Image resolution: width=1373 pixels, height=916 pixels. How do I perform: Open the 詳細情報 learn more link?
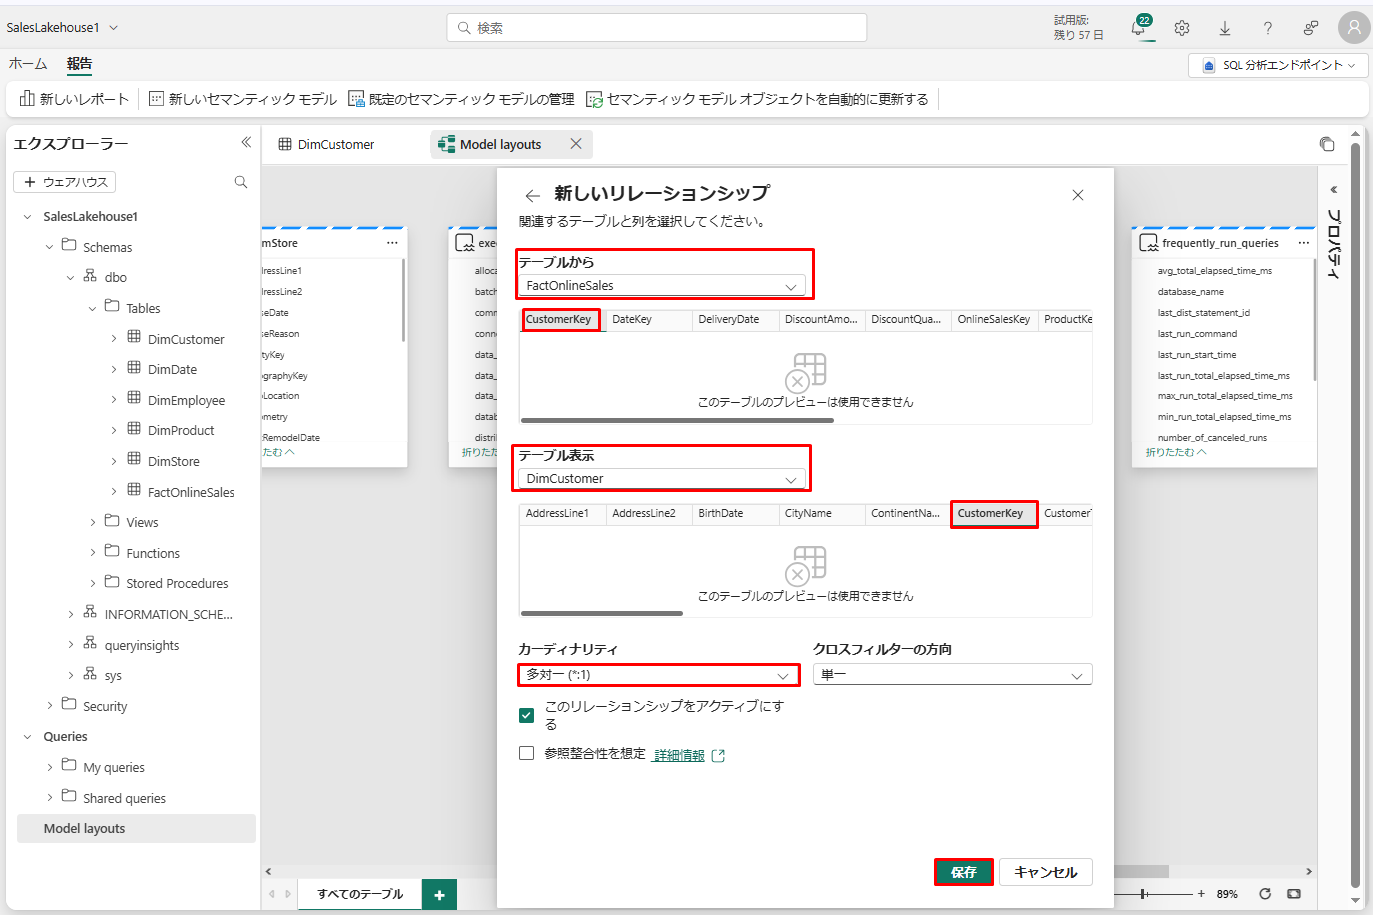click(679, 755)
